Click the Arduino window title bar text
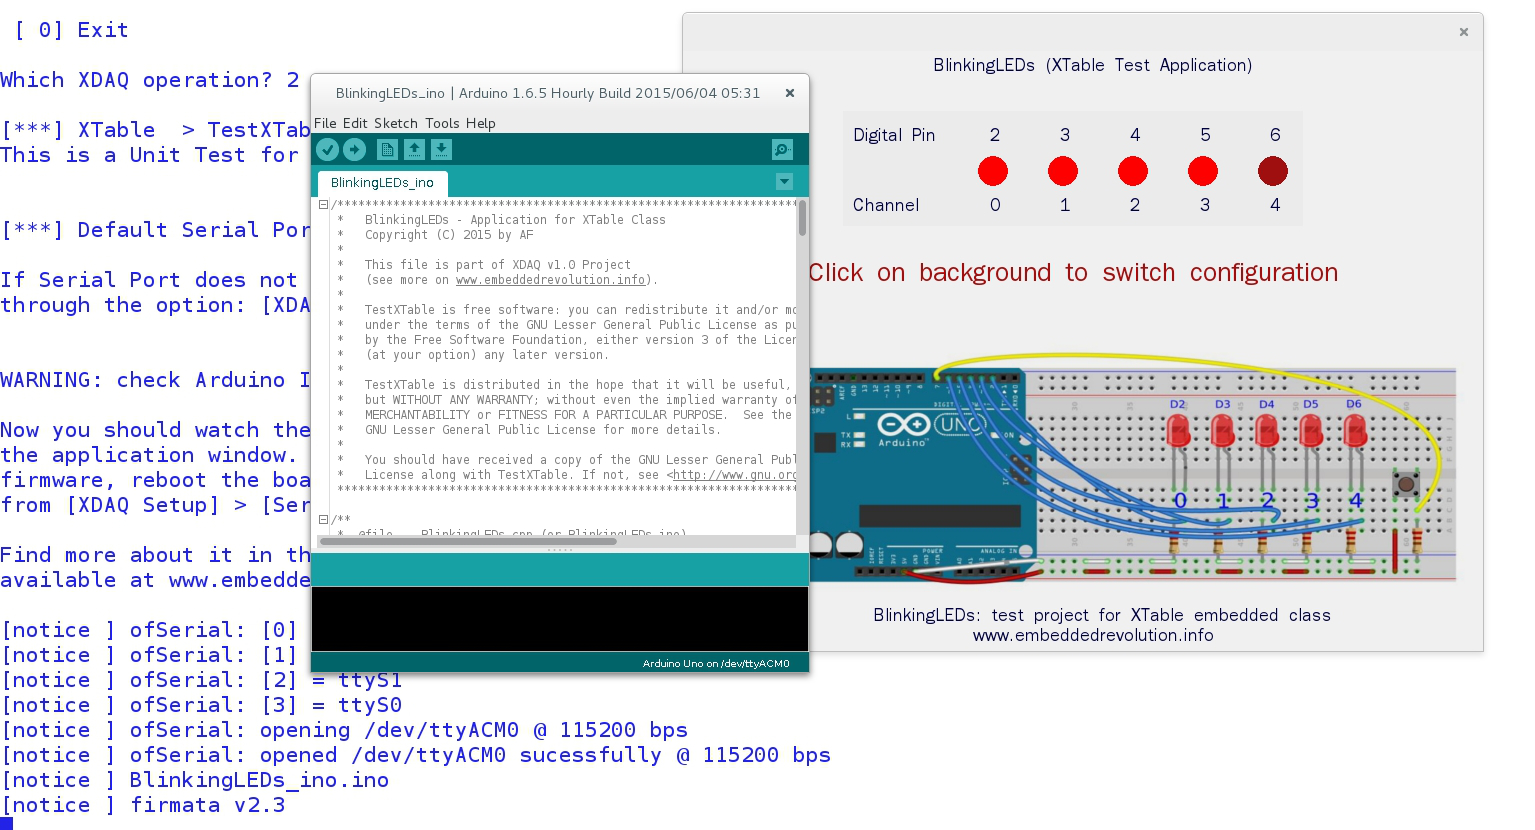 coord(548,93)
